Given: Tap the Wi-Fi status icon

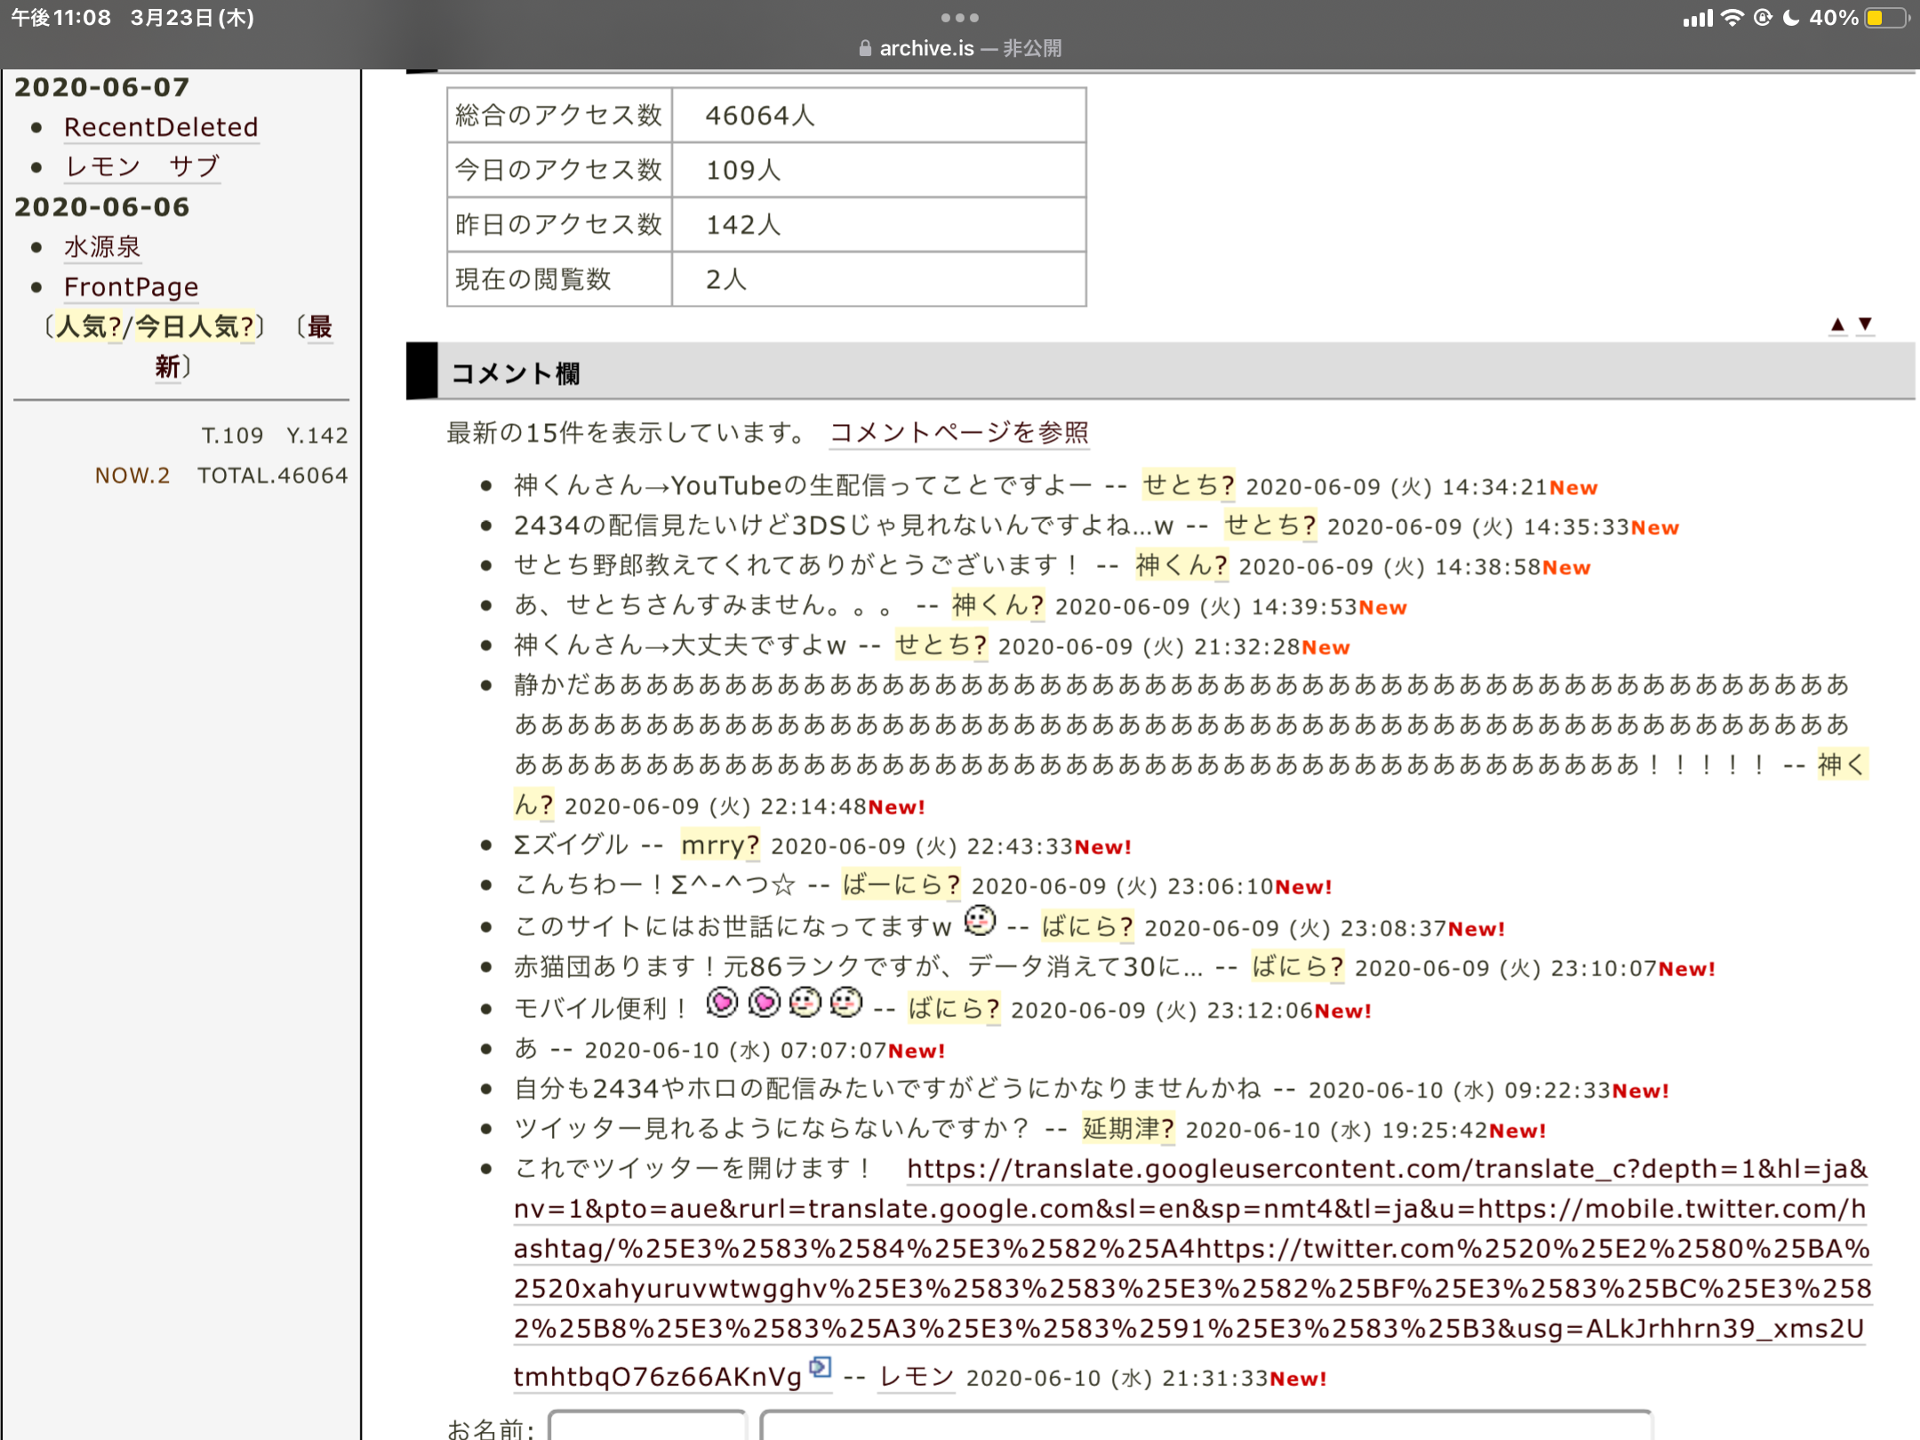Looking at the screenshot, I should tap(1732, 18).
